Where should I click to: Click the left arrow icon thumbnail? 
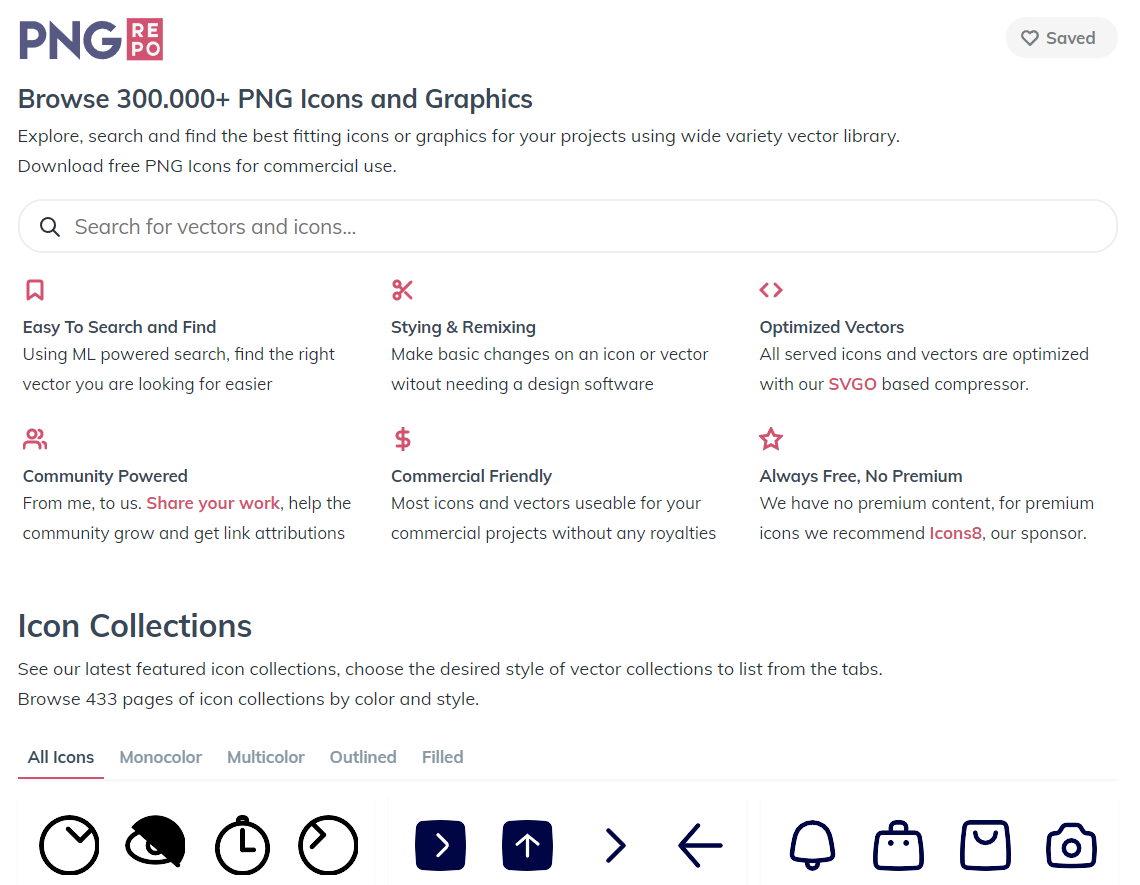[700, 846]
